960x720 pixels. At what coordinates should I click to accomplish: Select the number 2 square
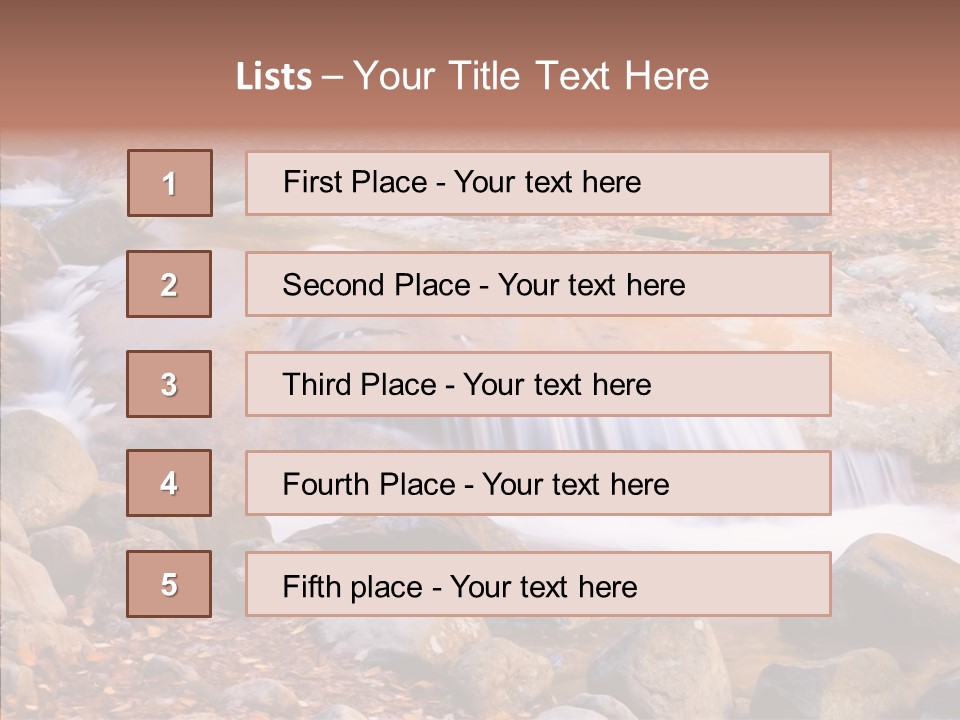pos(169,284)
